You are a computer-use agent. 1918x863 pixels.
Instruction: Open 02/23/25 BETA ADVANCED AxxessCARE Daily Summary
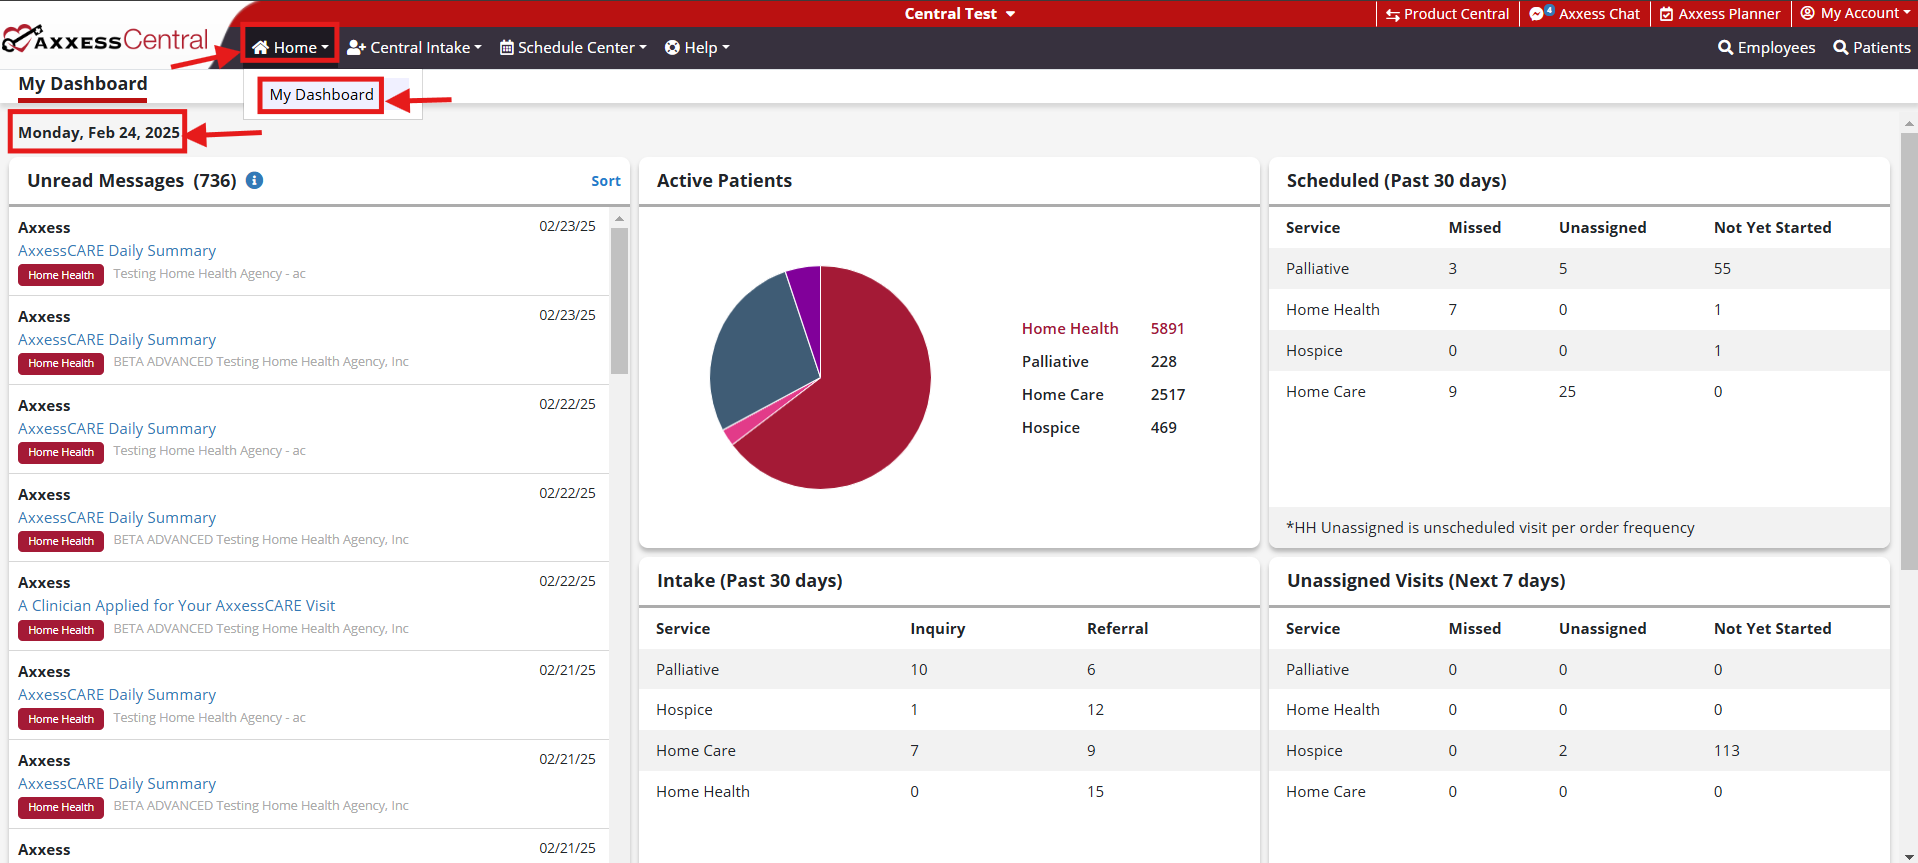coord(117,340)
